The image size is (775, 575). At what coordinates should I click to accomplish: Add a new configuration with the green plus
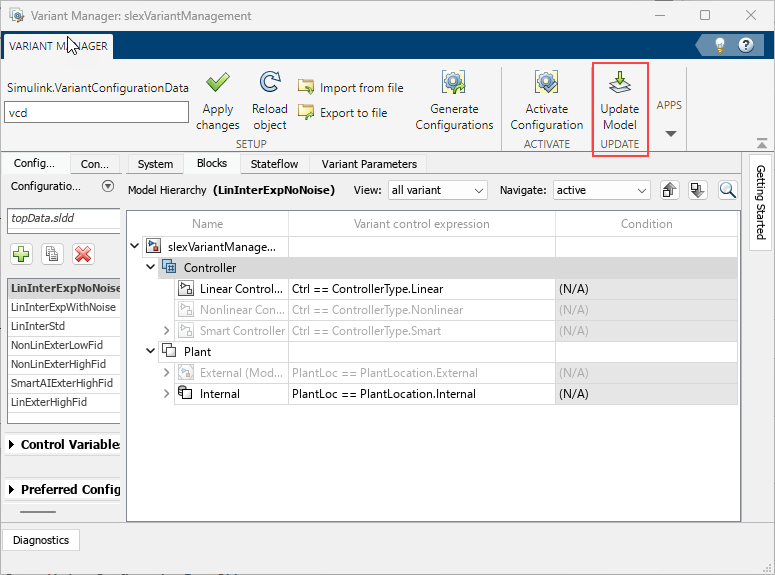coord(21,254)
